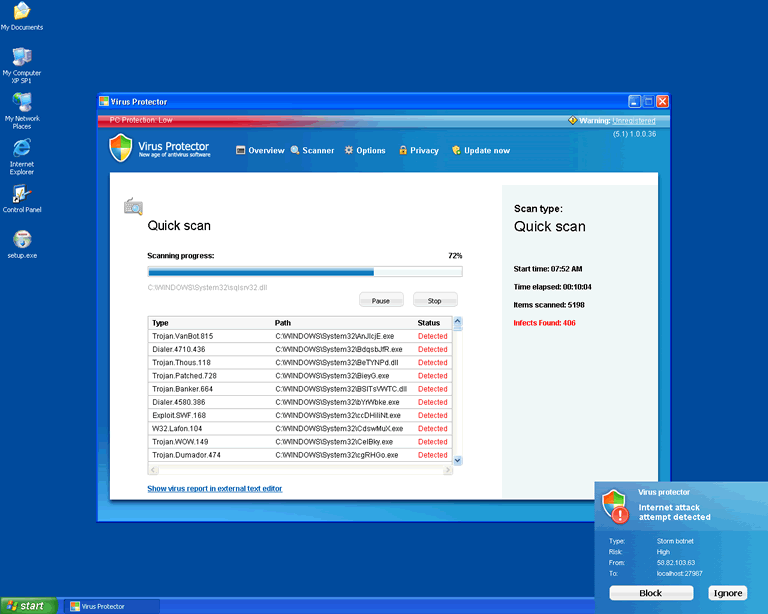Open the My Computer desktop icon

pyautogui.click(x=21, y=56)
